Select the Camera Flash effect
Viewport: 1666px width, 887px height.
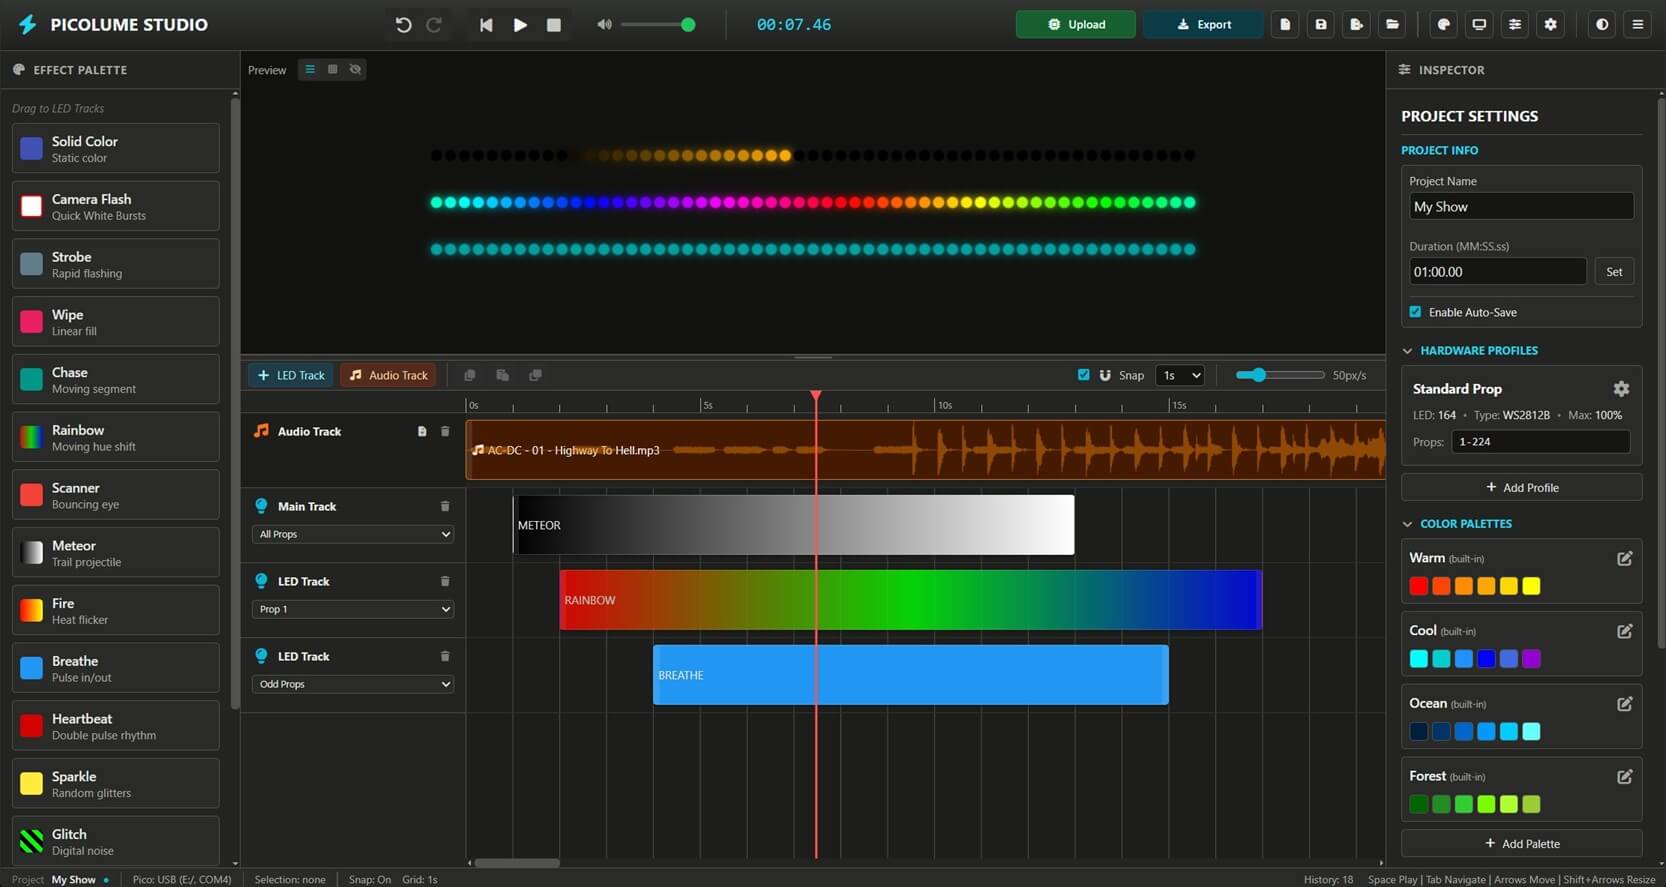(116, 206)
